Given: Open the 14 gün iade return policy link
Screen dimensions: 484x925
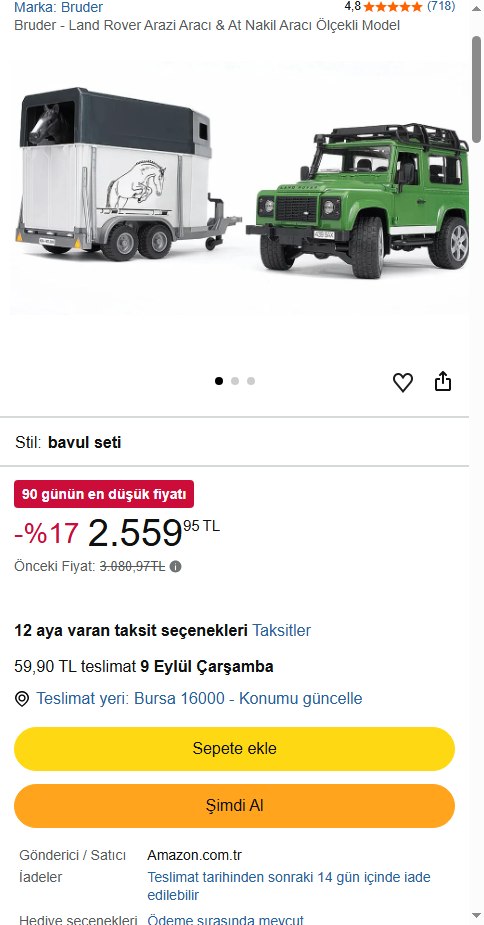Looking at the screenshot, I should [289, 886].
